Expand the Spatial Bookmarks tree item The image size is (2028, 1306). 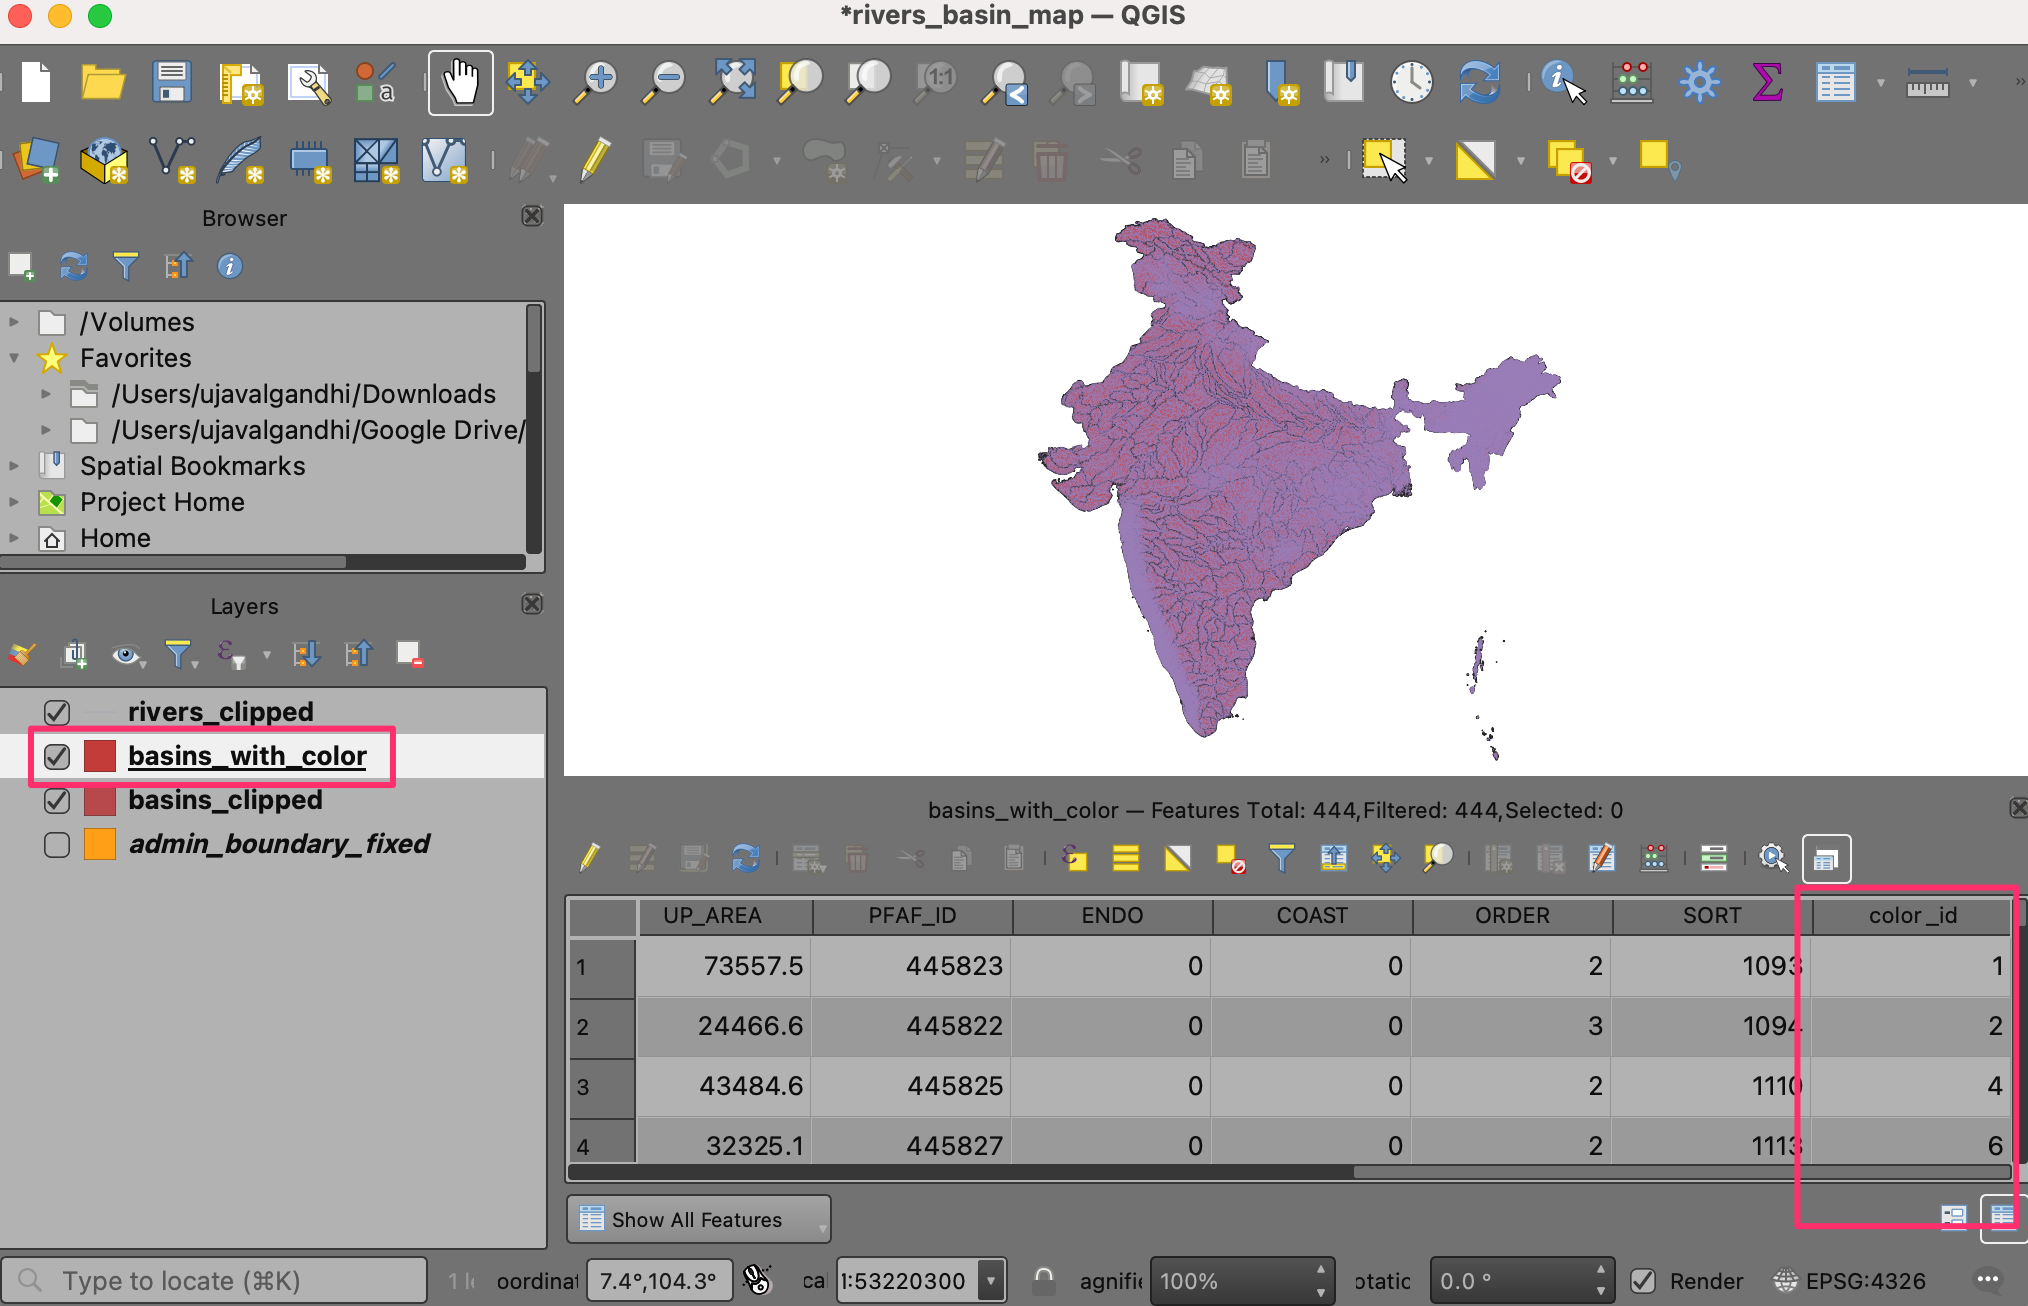point(14,466)
